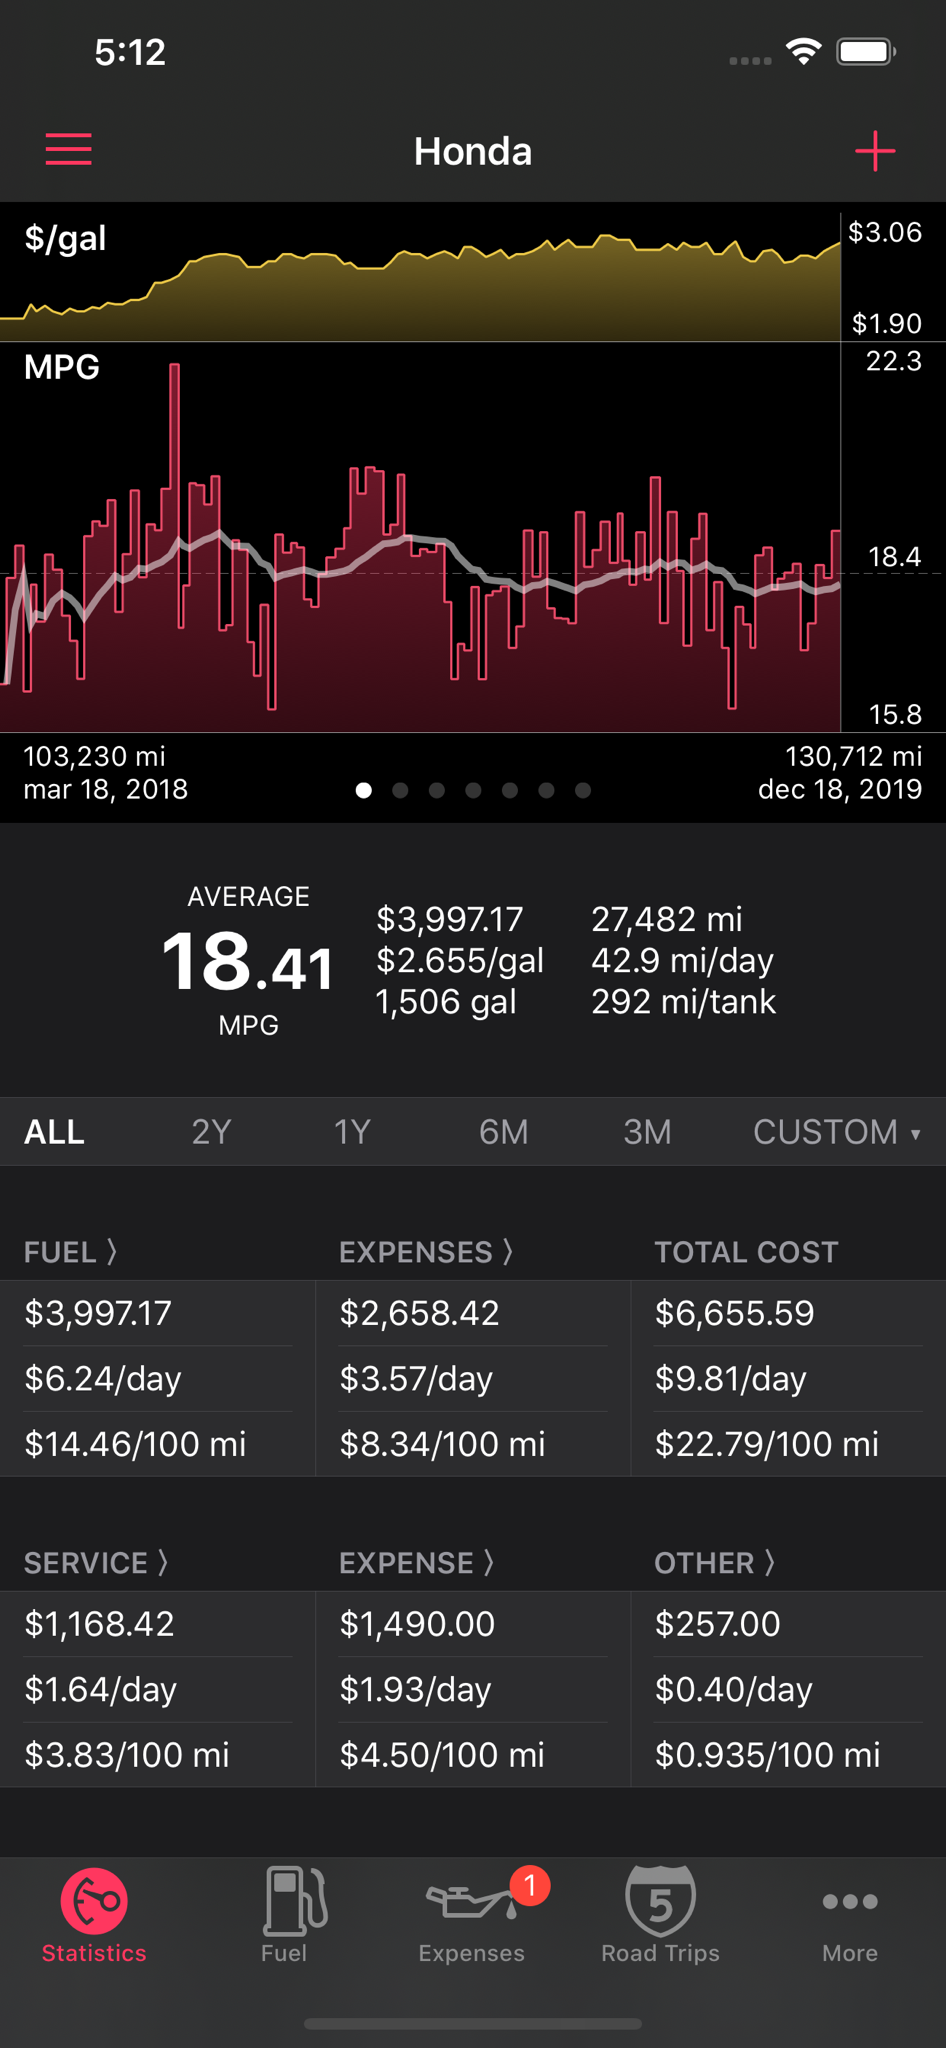946x2048 pixels.
Task: Select the 1Y time range
Action: coord(352,1132)
